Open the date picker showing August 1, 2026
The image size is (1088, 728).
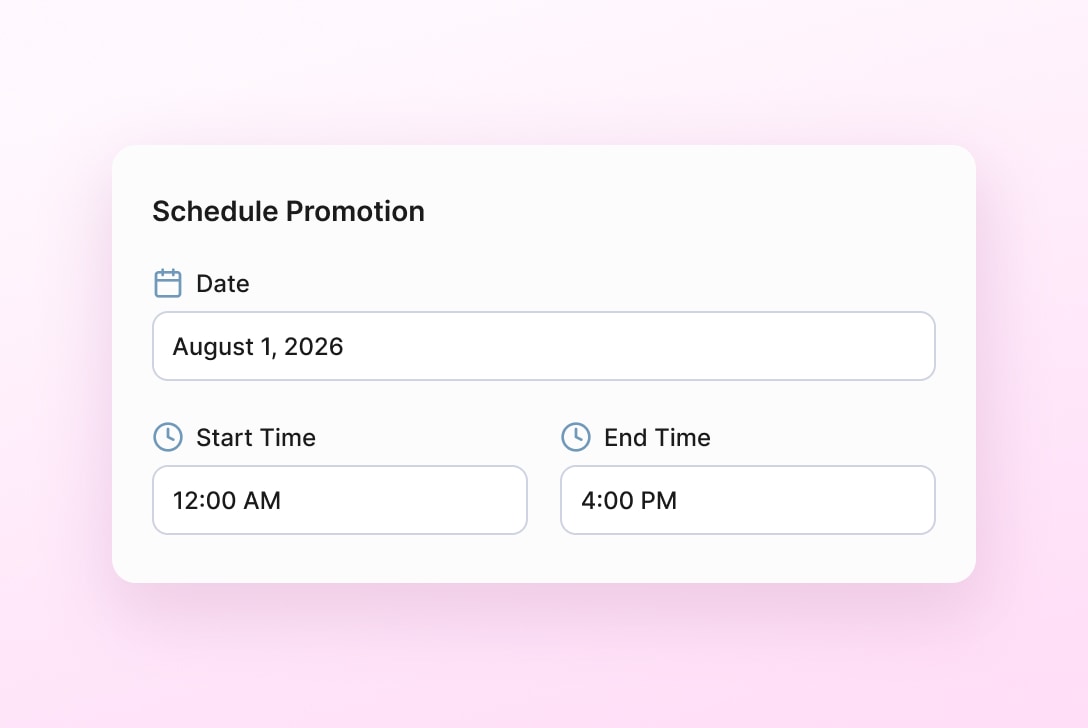click(543, 346)
